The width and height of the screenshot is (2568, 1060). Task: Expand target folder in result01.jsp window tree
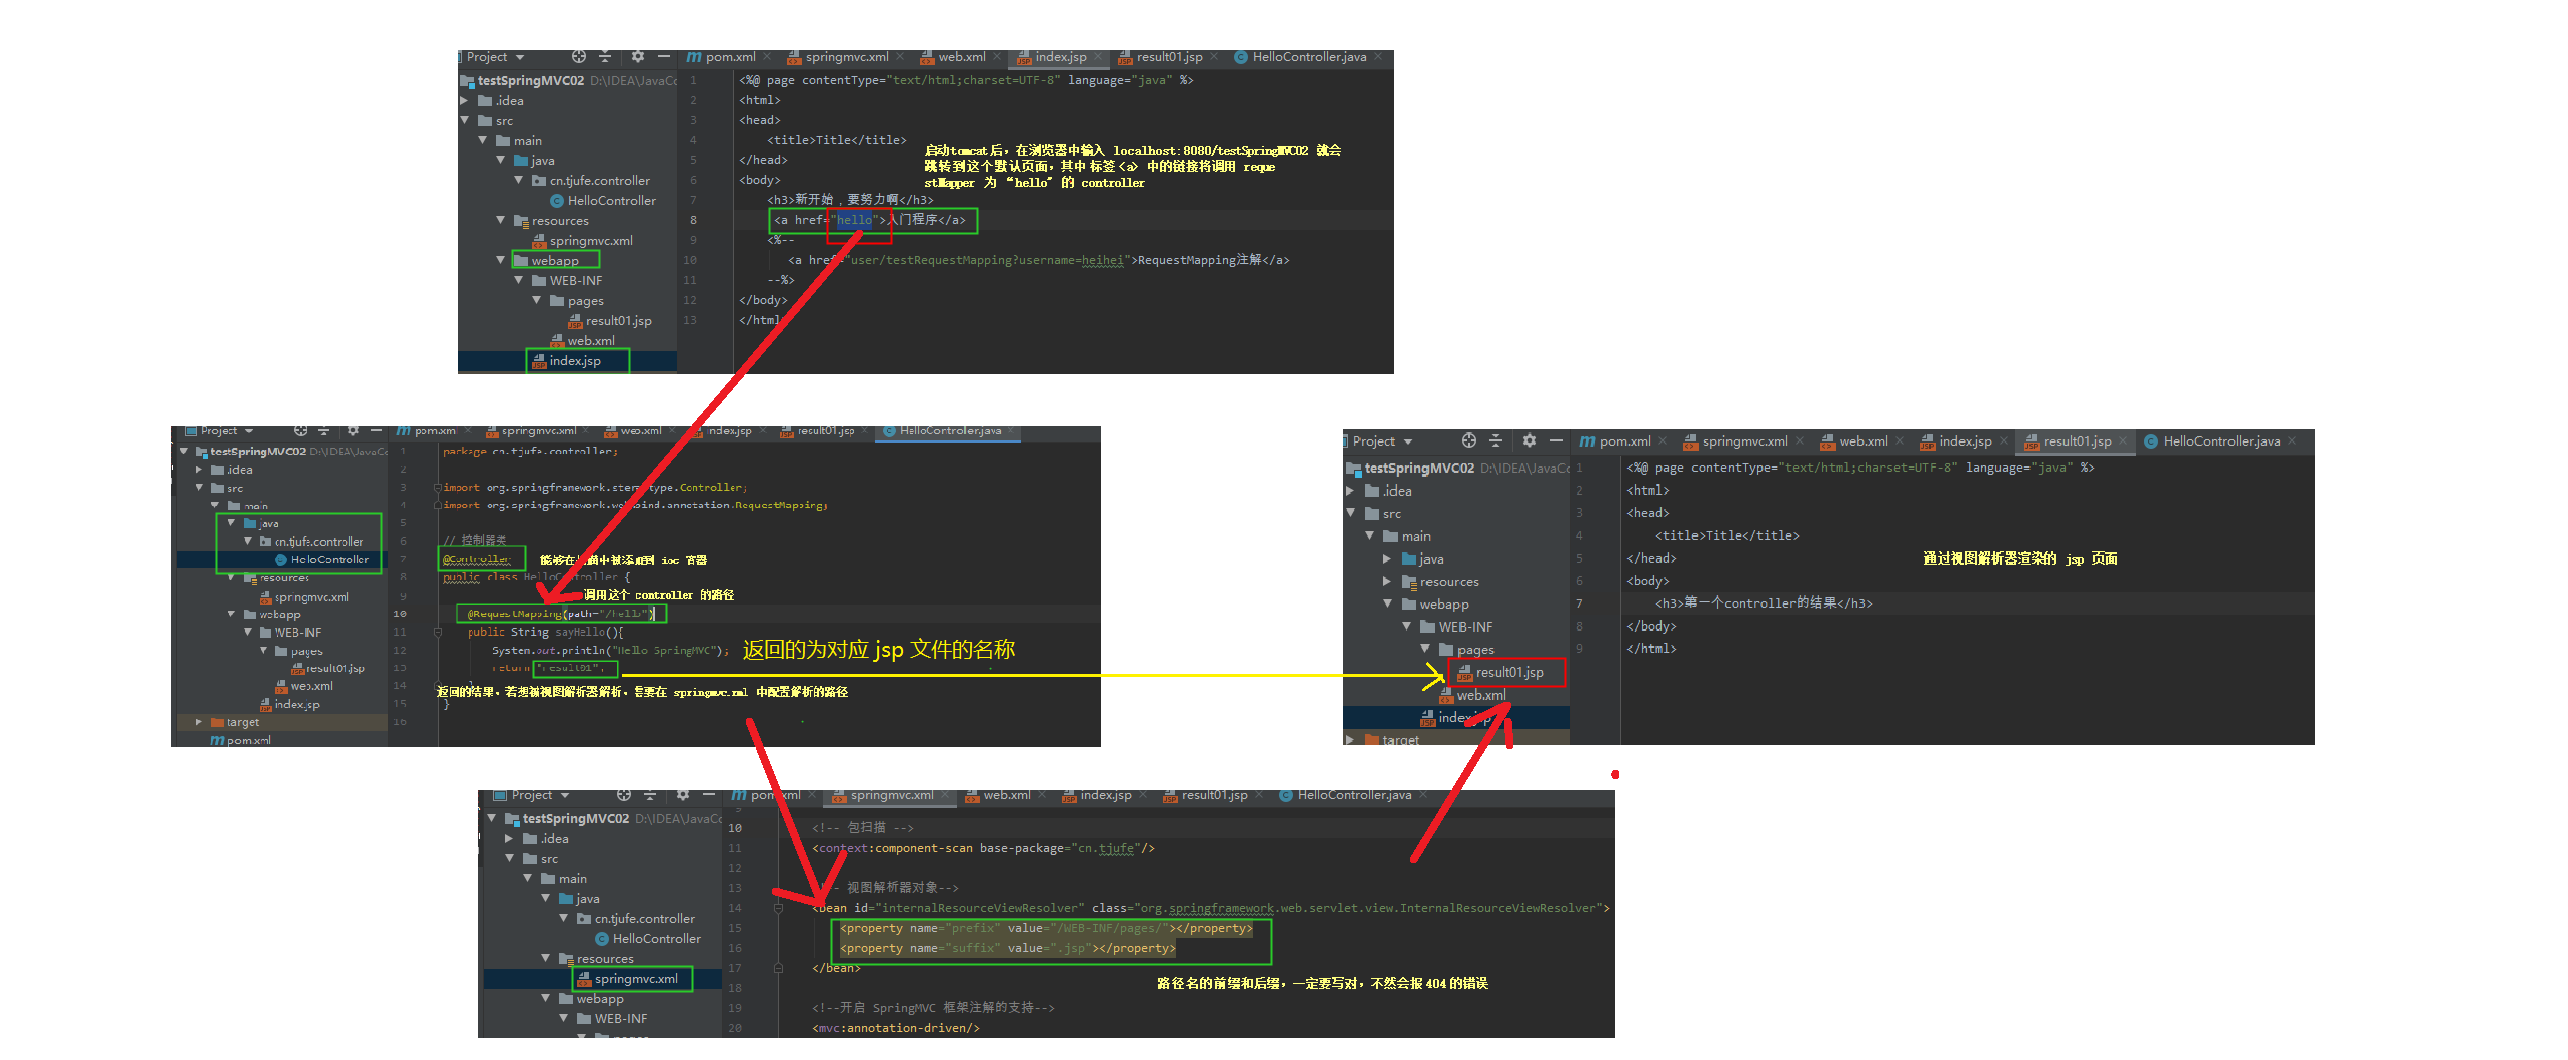(1350, 740)
